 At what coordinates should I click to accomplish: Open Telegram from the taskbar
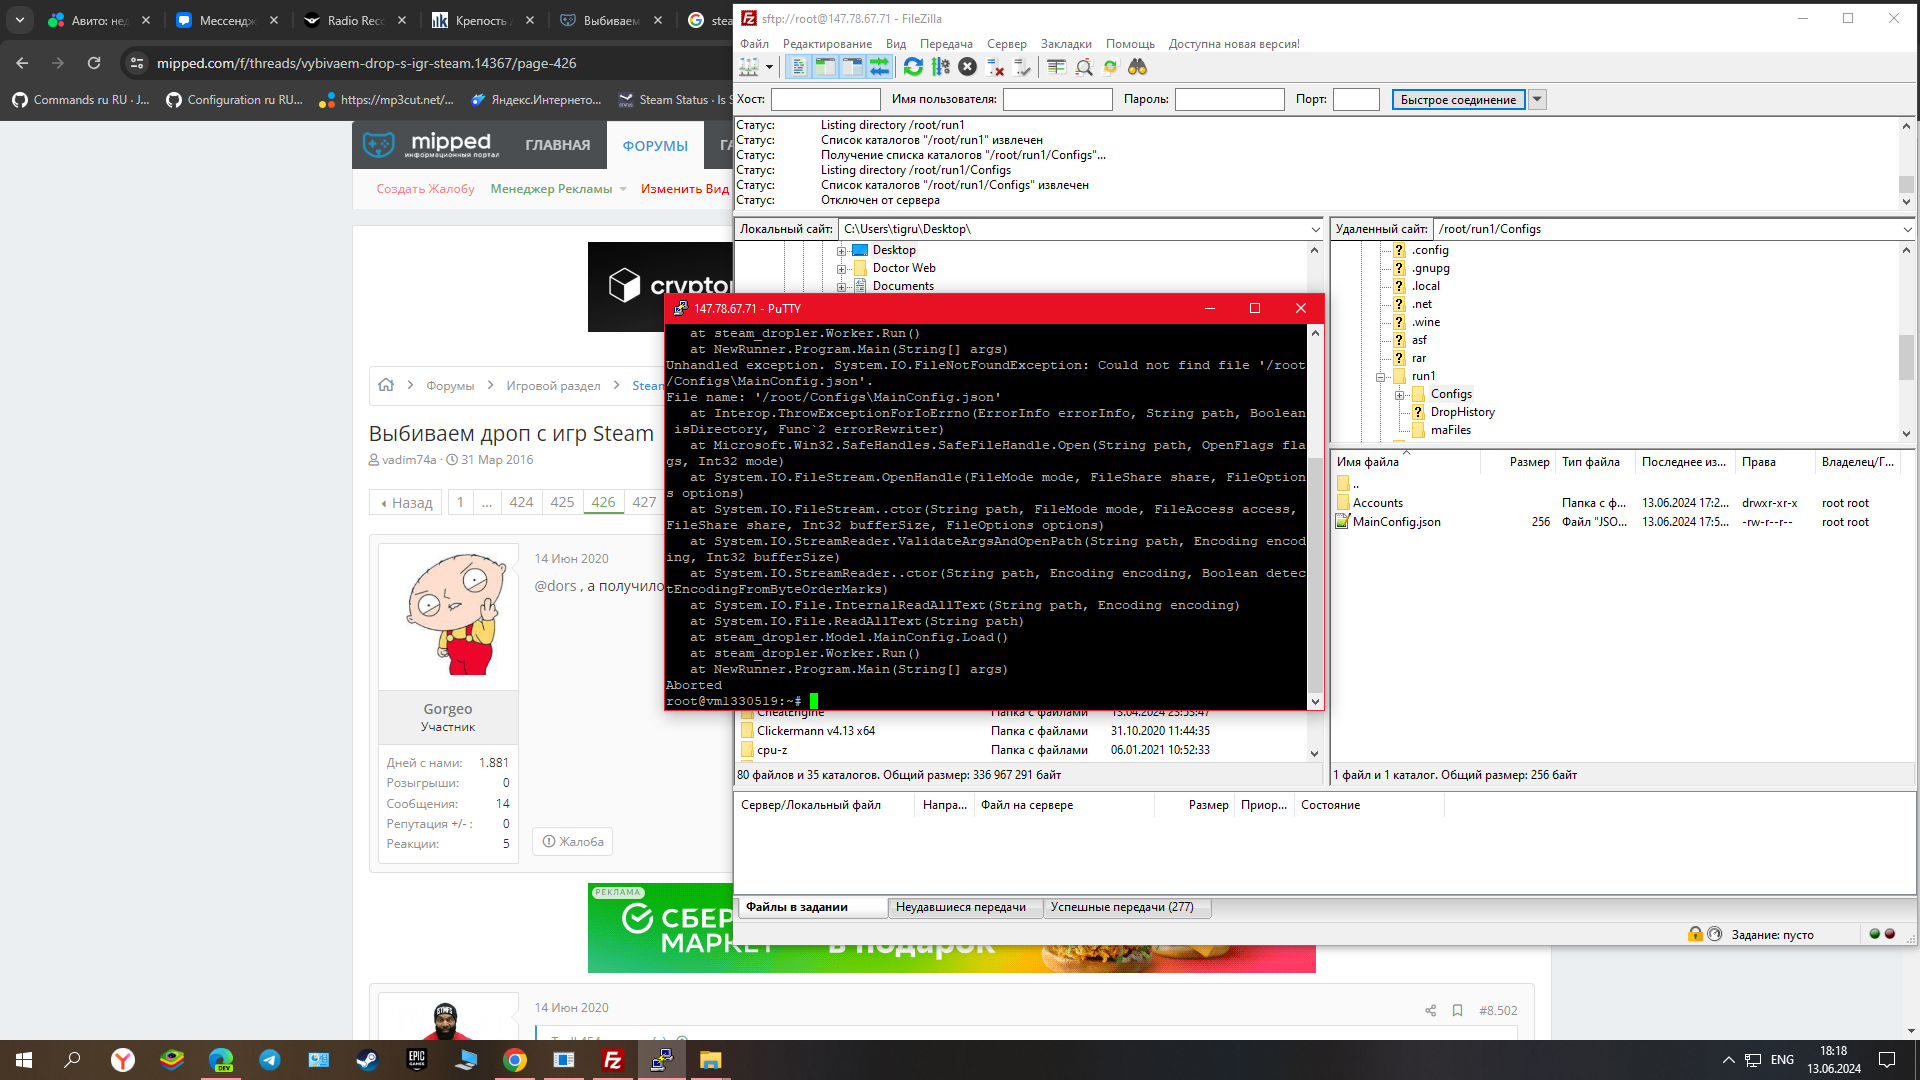point(270,1060)
